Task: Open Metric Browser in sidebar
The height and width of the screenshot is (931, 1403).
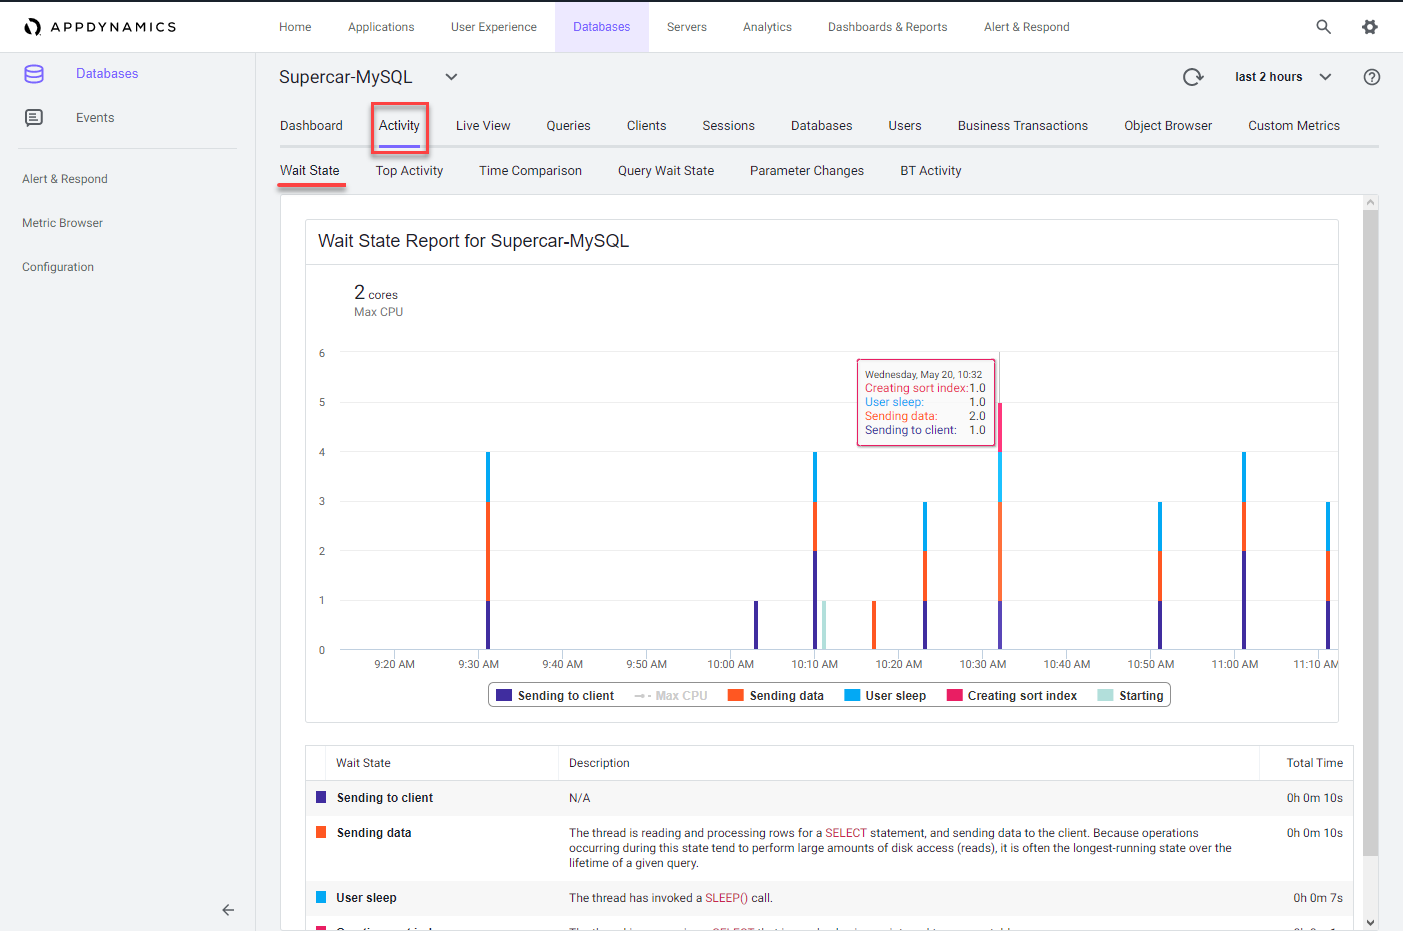Action: point(62,223)
